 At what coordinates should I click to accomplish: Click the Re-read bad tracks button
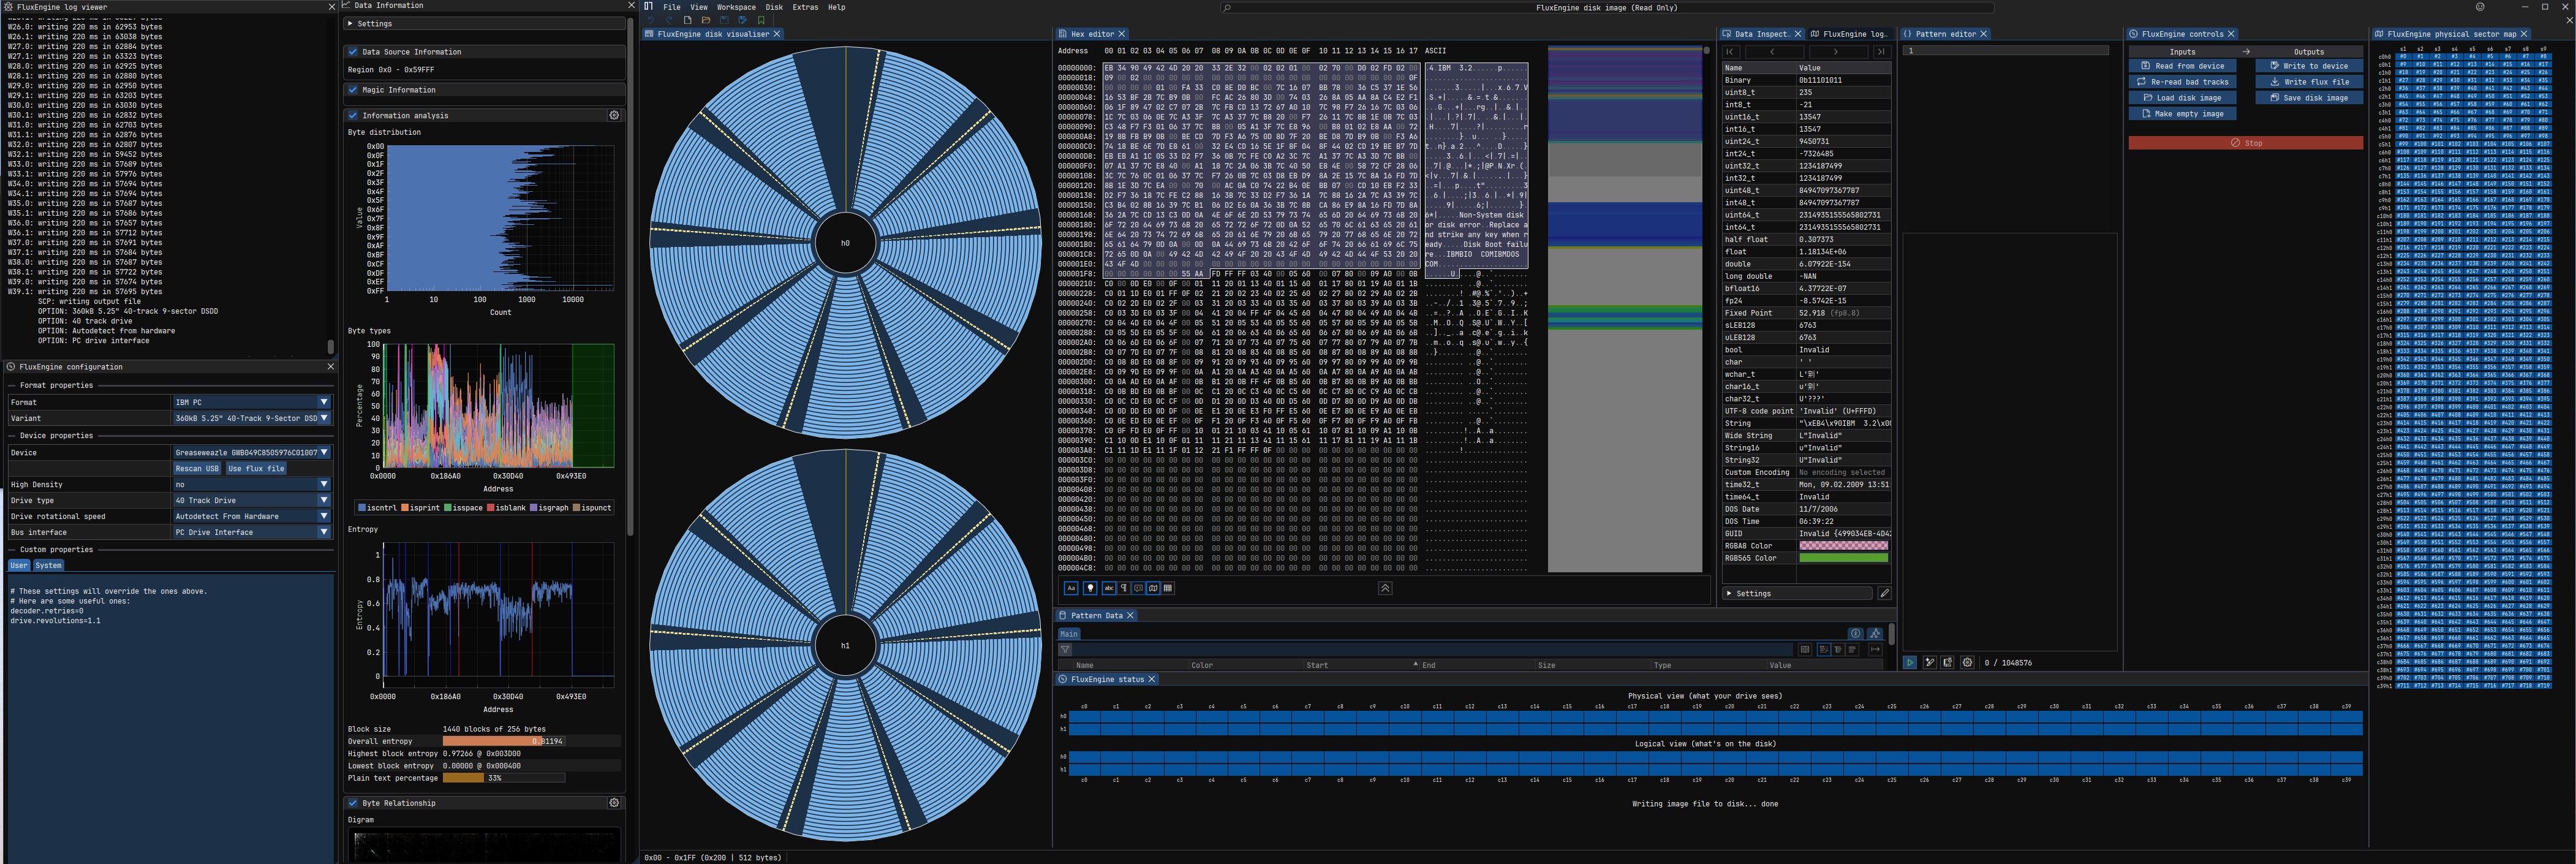2182,82
